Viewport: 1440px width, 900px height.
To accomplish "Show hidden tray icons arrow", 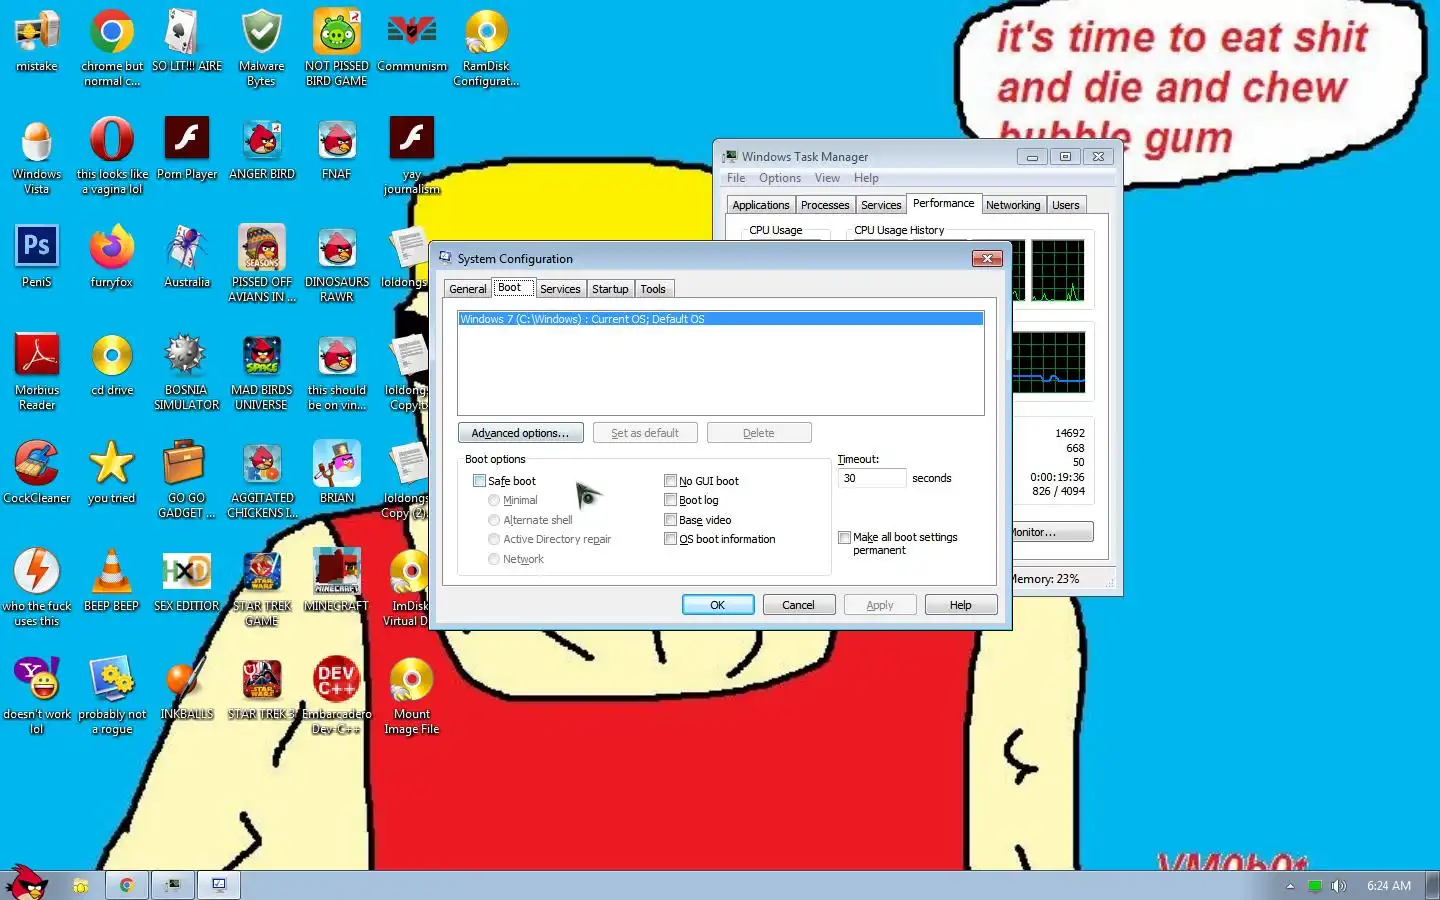I will coord(1290,886).
